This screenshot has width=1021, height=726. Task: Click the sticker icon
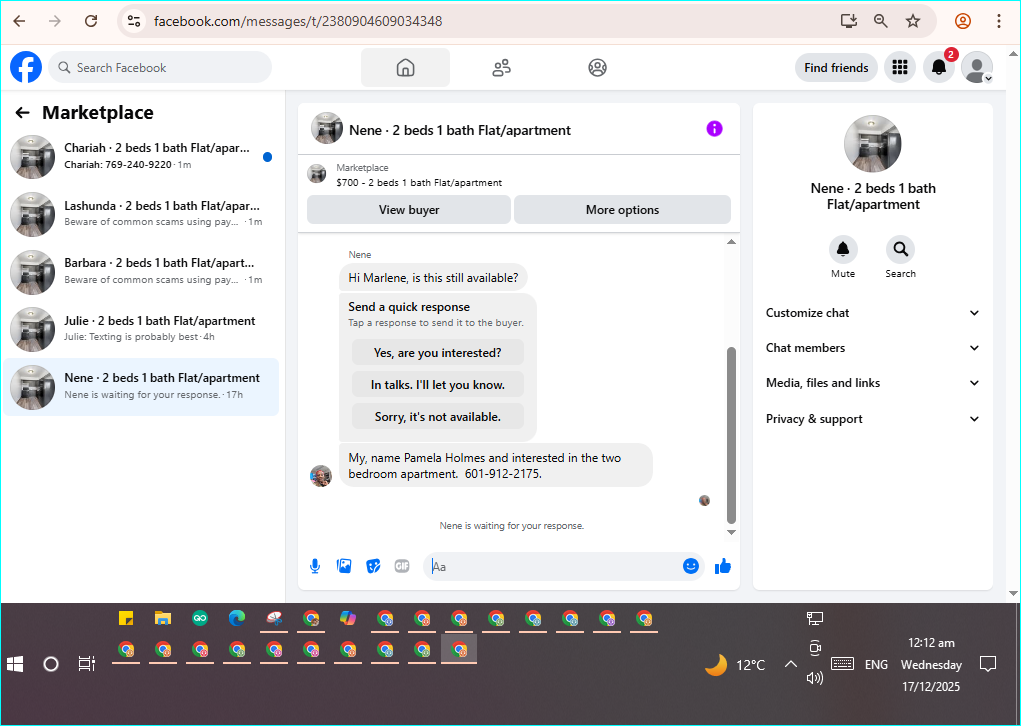(373, 566)
